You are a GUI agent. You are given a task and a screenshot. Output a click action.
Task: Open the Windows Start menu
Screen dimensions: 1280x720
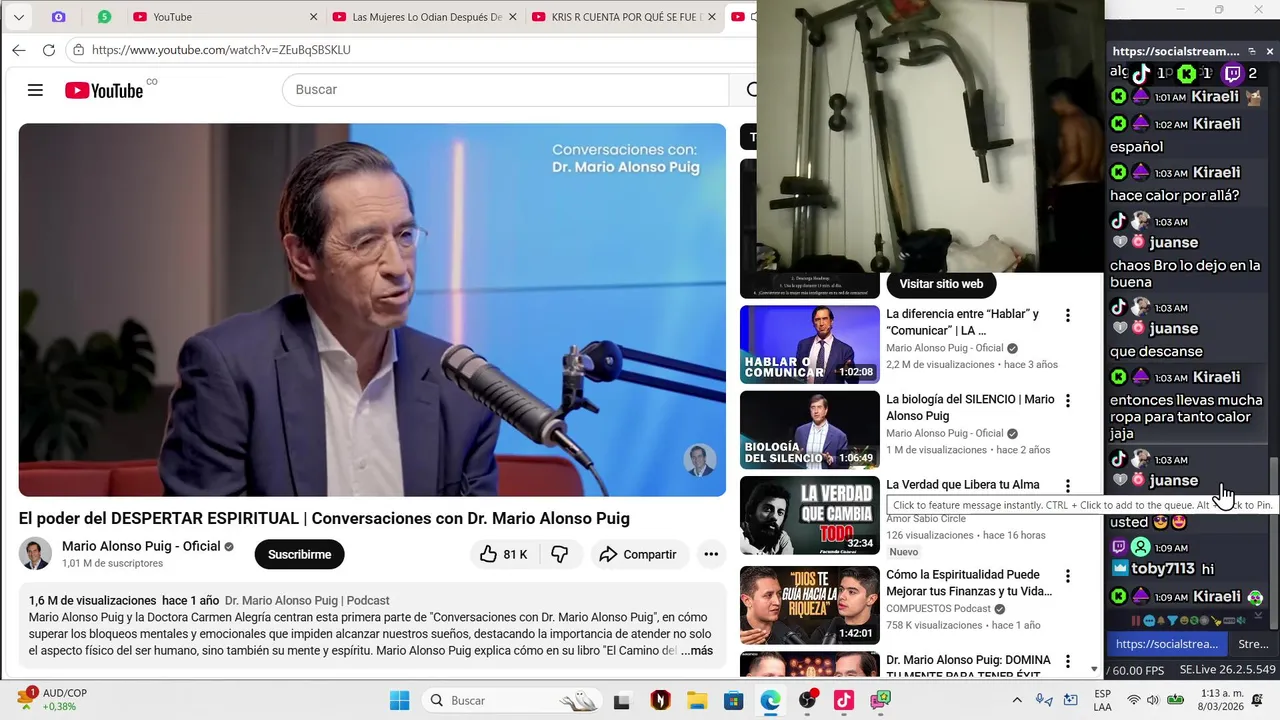399,700
